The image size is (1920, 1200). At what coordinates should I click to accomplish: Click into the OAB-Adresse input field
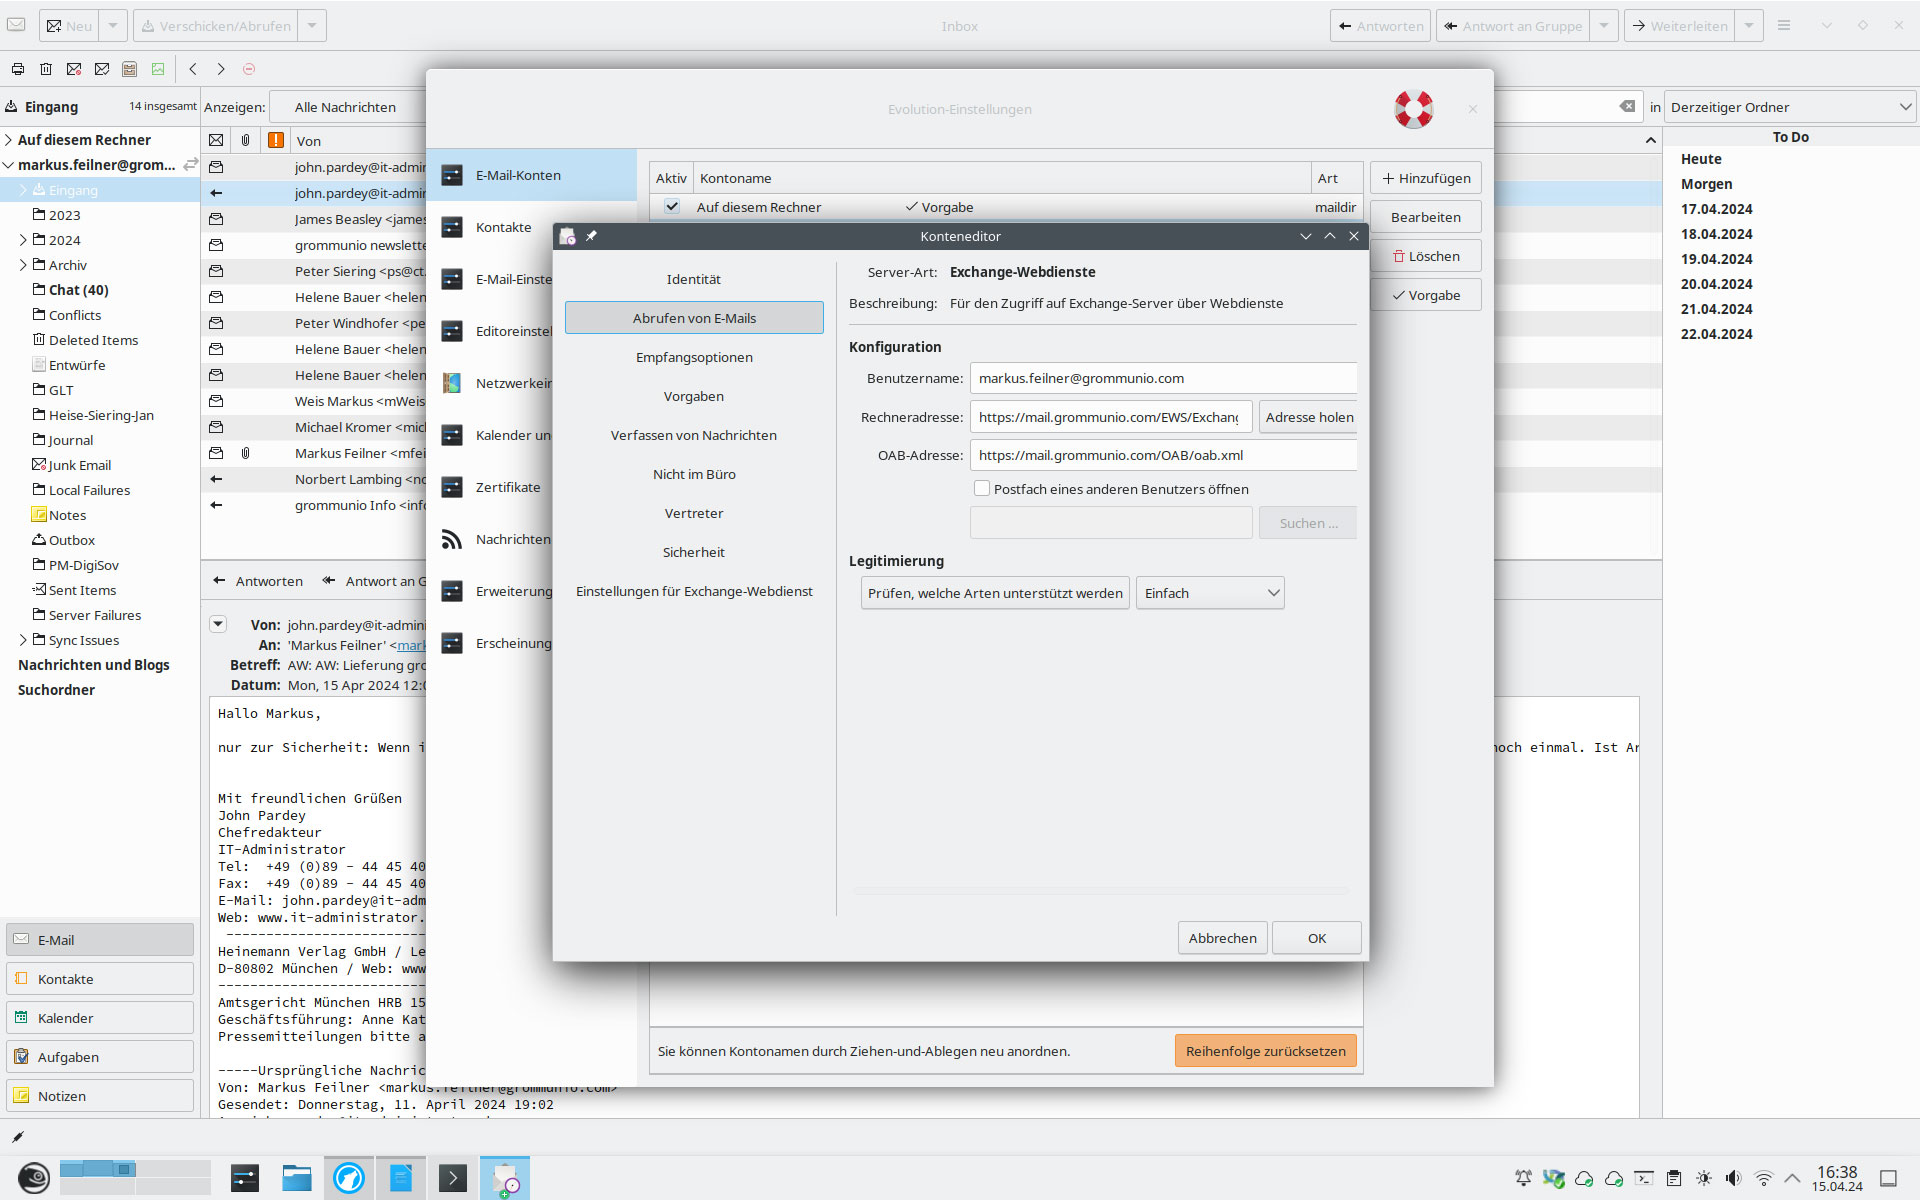1162,455
